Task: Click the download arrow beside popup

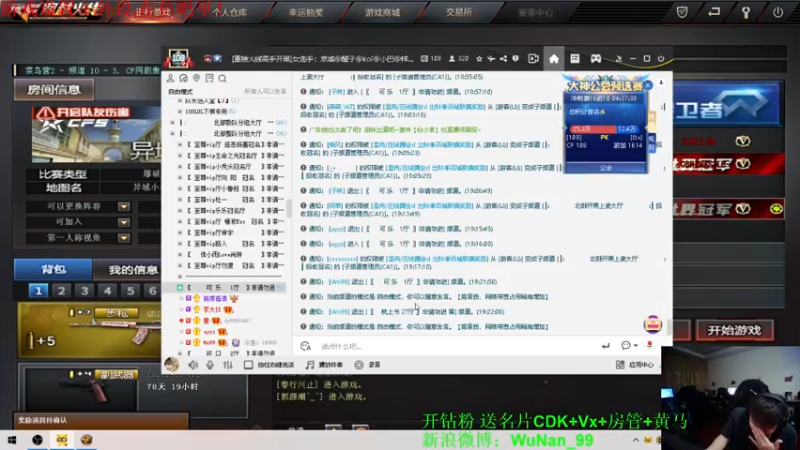Action: click(x=661, y=83)
